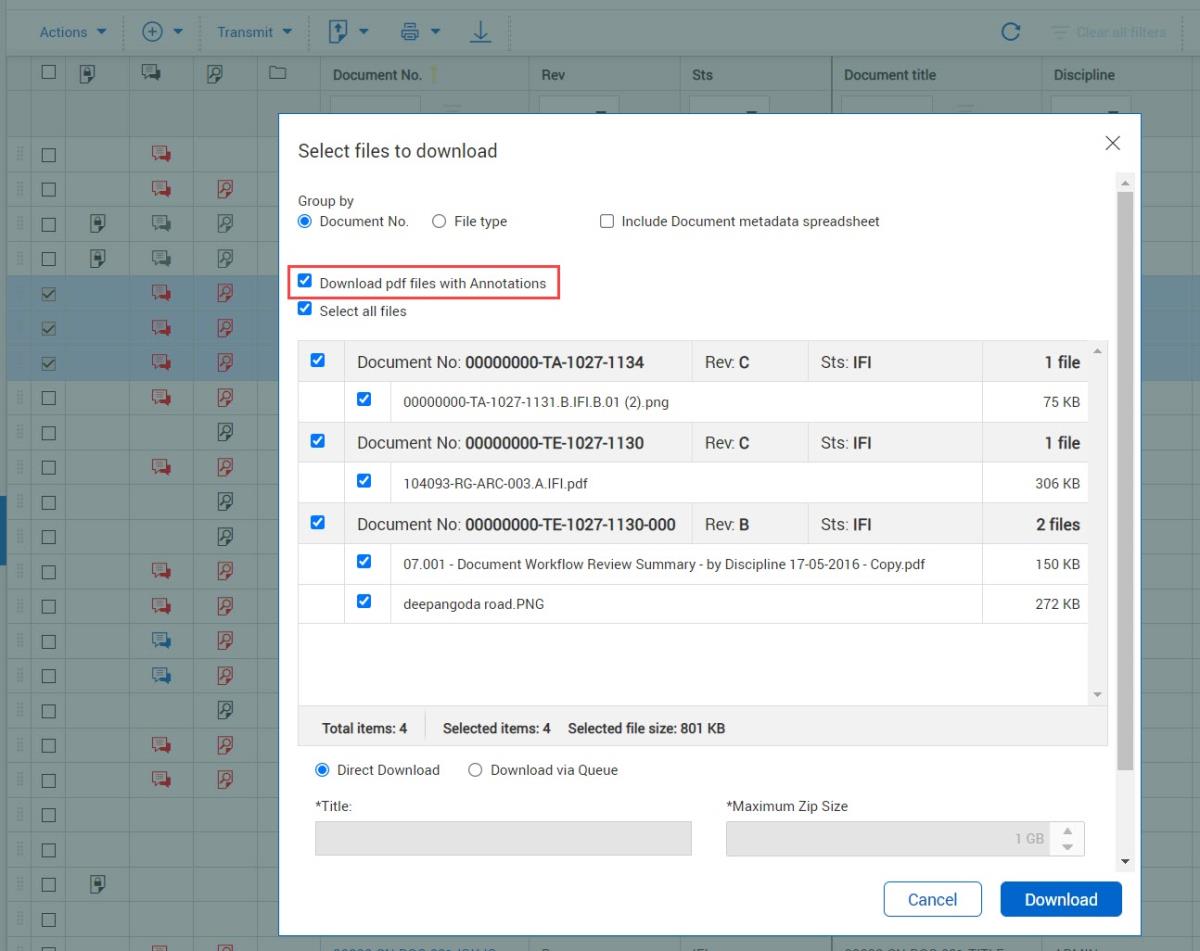This screenshot has height=951, width=1200.
Task: Click the printer icon in toolbar
Action: click(410, 32)
